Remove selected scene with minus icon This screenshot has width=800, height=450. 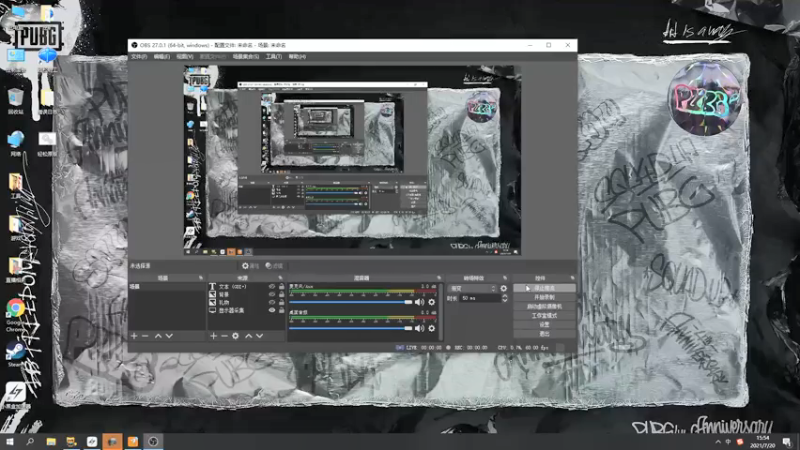coord(145,336)
